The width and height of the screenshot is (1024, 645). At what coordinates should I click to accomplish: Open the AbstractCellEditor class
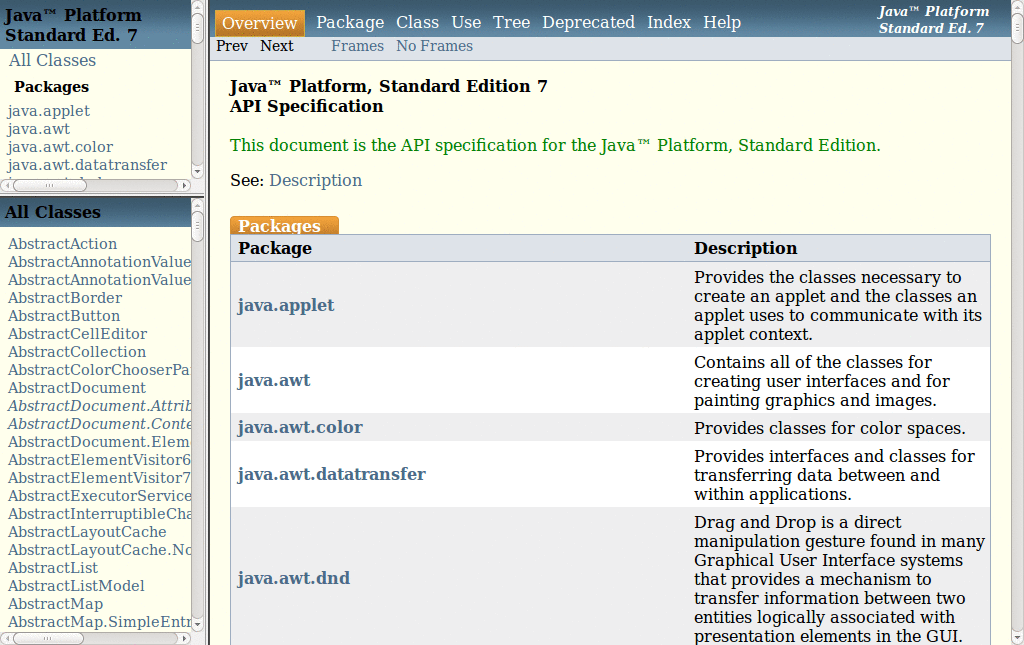(77, 334)
